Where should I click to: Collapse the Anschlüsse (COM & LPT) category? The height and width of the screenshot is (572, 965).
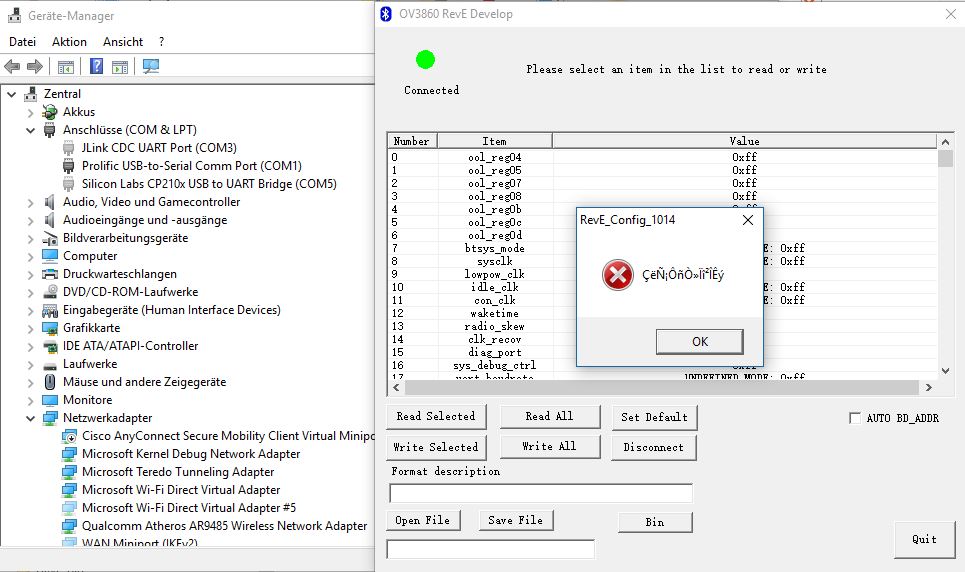pos(31,130)
